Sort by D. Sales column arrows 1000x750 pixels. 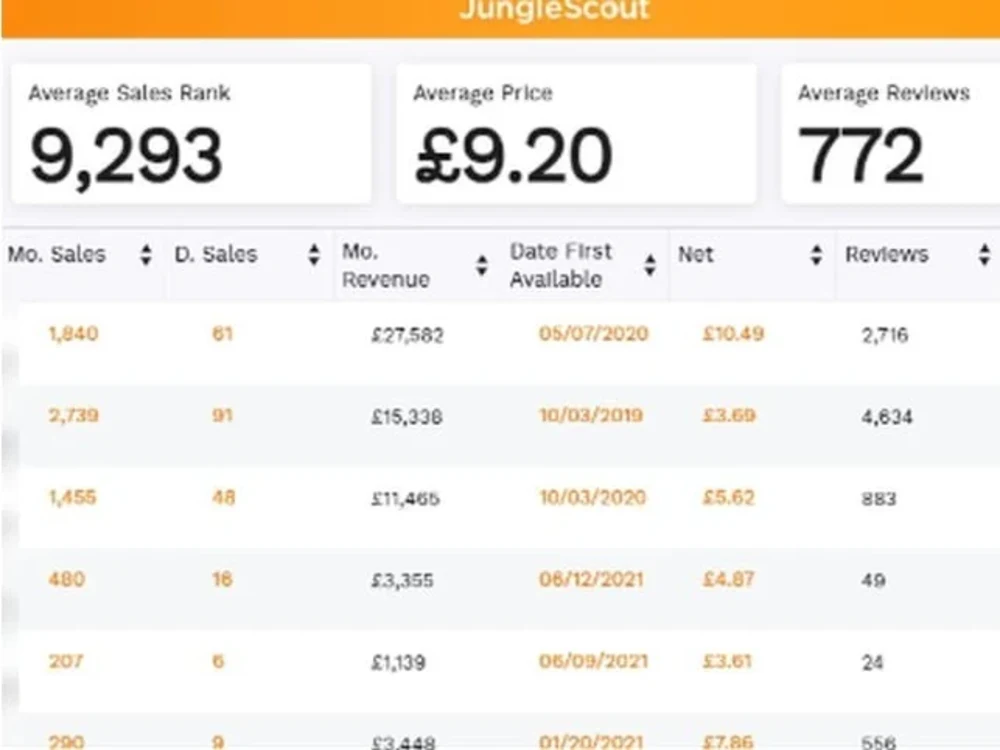tap(314, 254)
